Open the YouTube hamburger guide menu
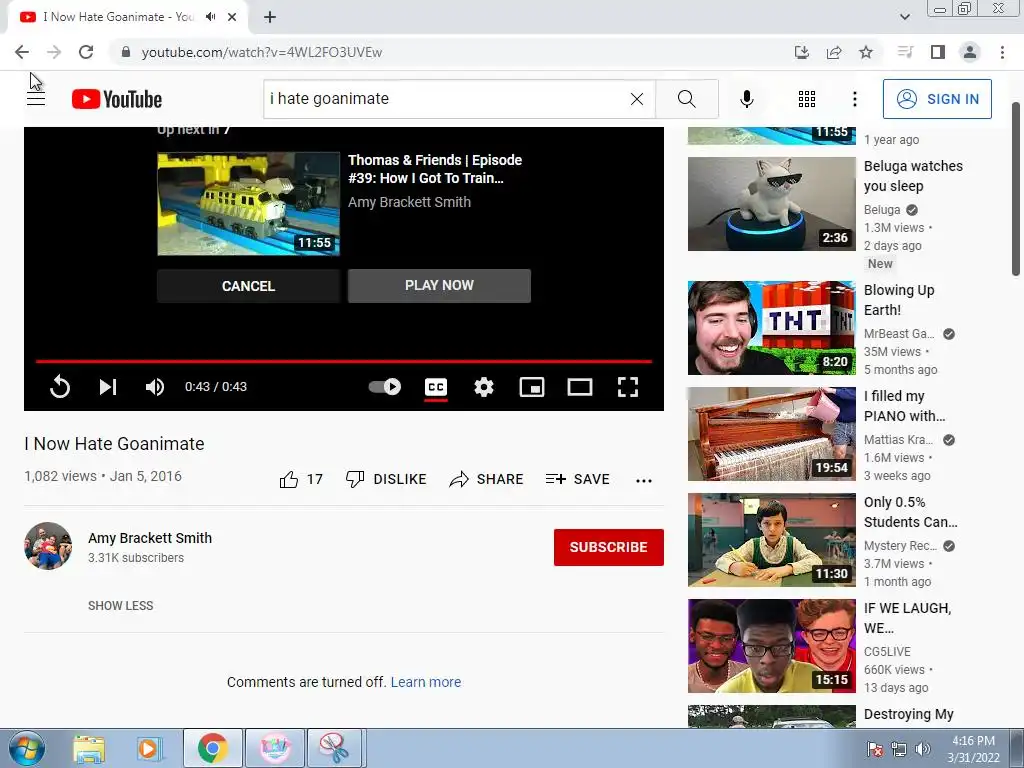1024x768 pixels. [x=36, y=99]
